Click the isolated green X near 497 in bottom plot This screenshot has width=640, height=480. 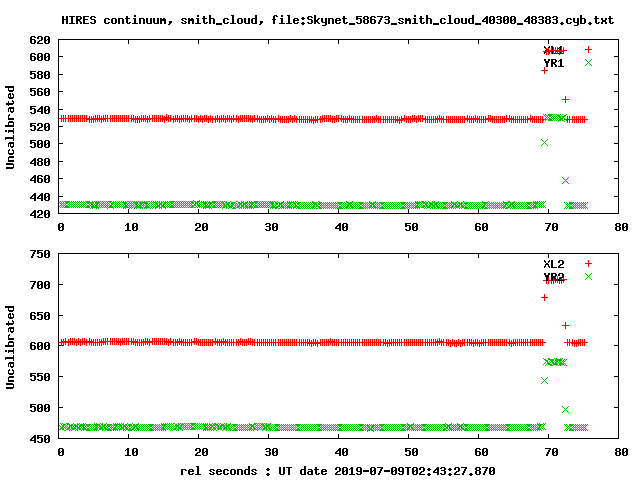pos(565,409)
